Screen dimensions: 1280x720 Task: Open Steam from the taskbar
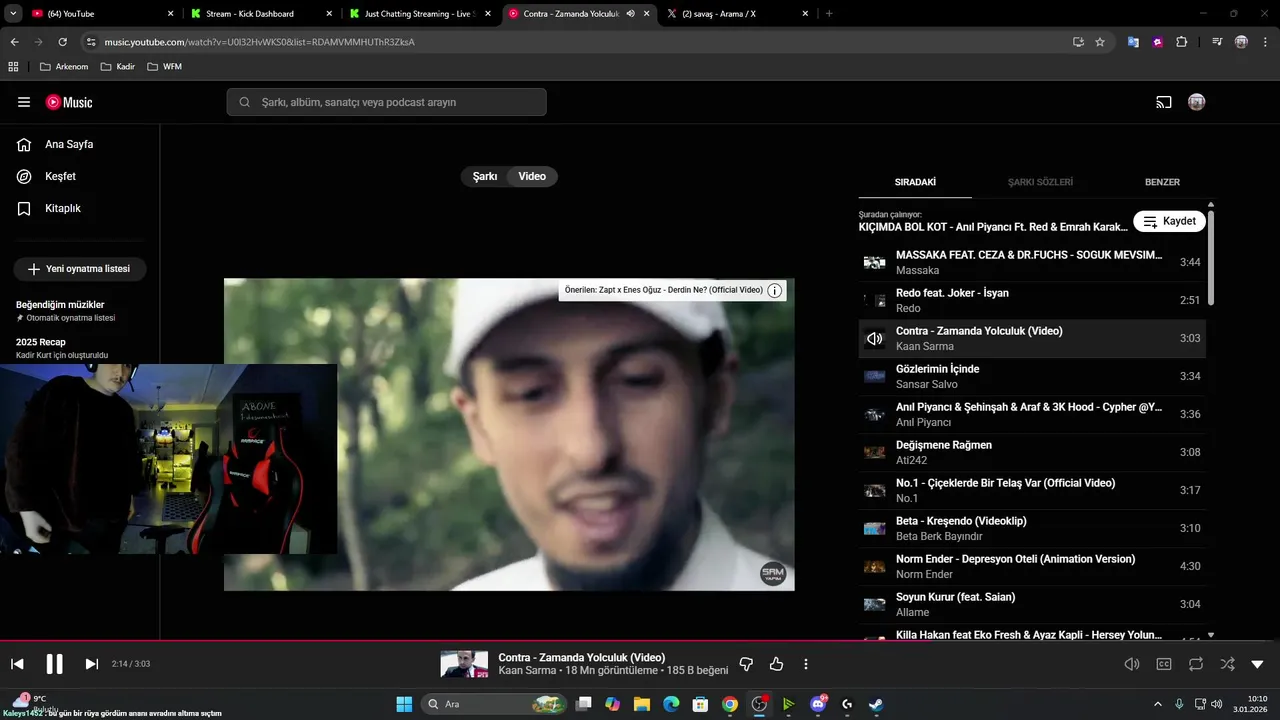(876, 704)
